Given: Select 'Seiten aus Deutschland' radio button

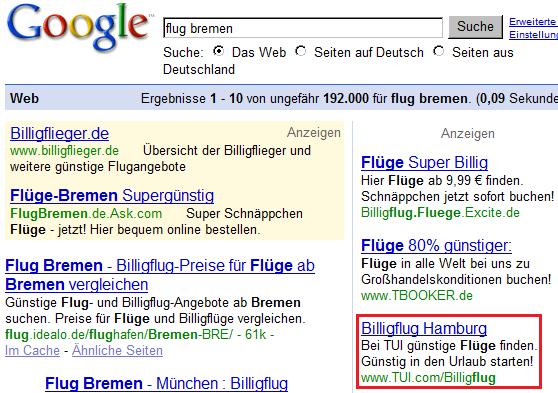Looking at the screenshot, I should pos(439,51).
